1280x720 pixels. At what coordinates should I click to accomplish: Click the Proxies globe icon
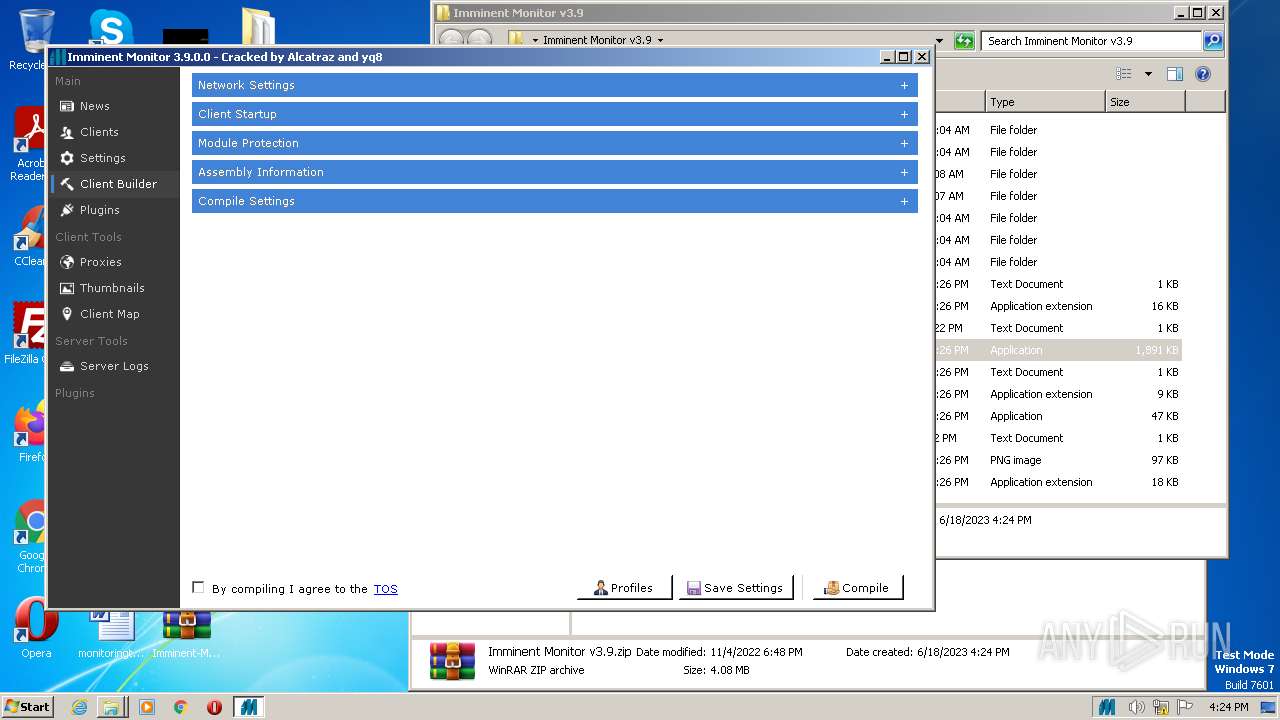click(67, 262)
